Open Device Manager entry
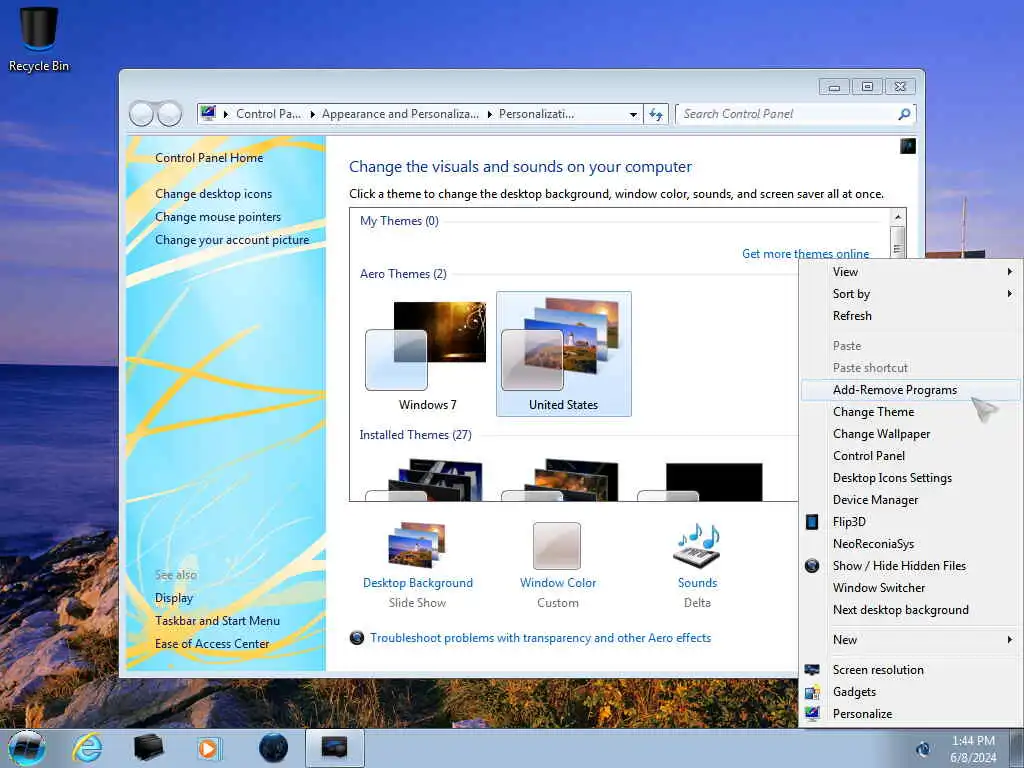The width and height of the screenshot is (1024, 768). [910, 500]
